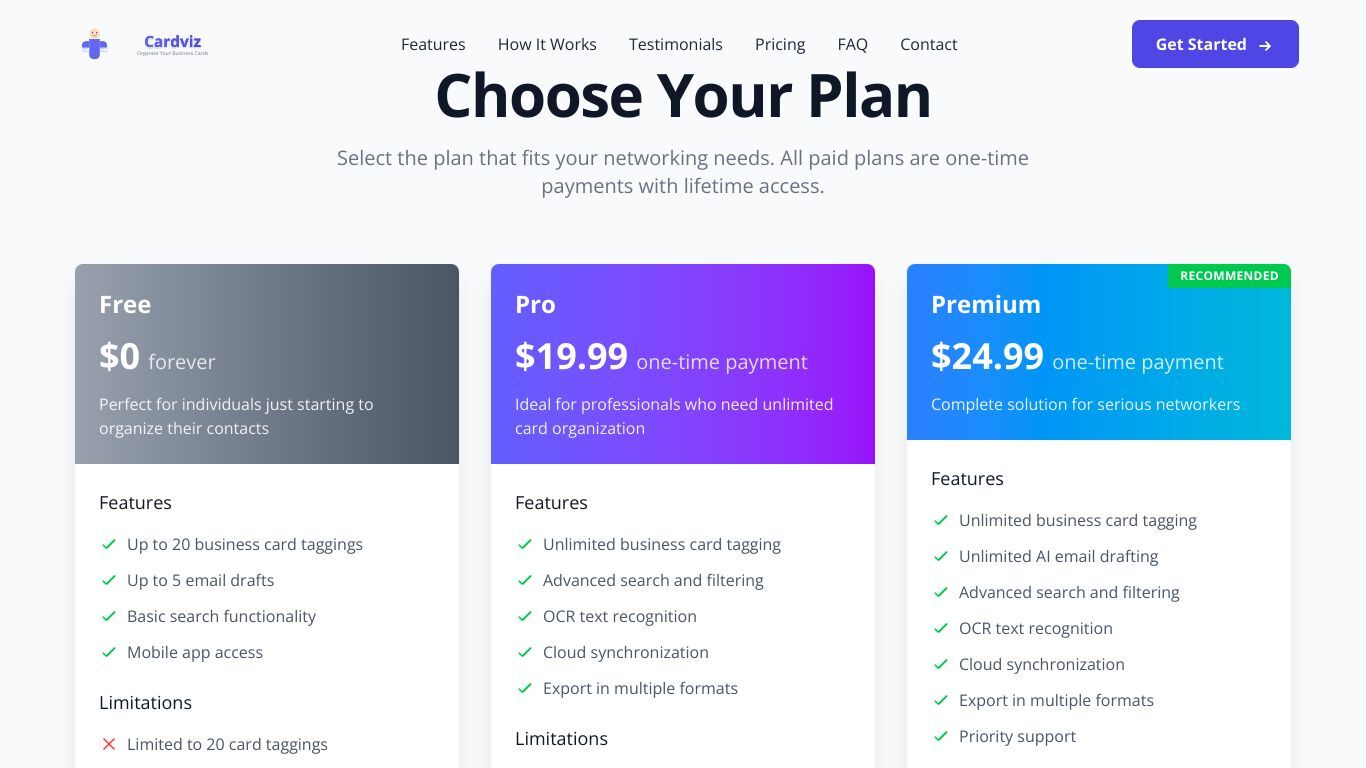Click the checkmark beside Pro OCR text recognition

(525, 616)
